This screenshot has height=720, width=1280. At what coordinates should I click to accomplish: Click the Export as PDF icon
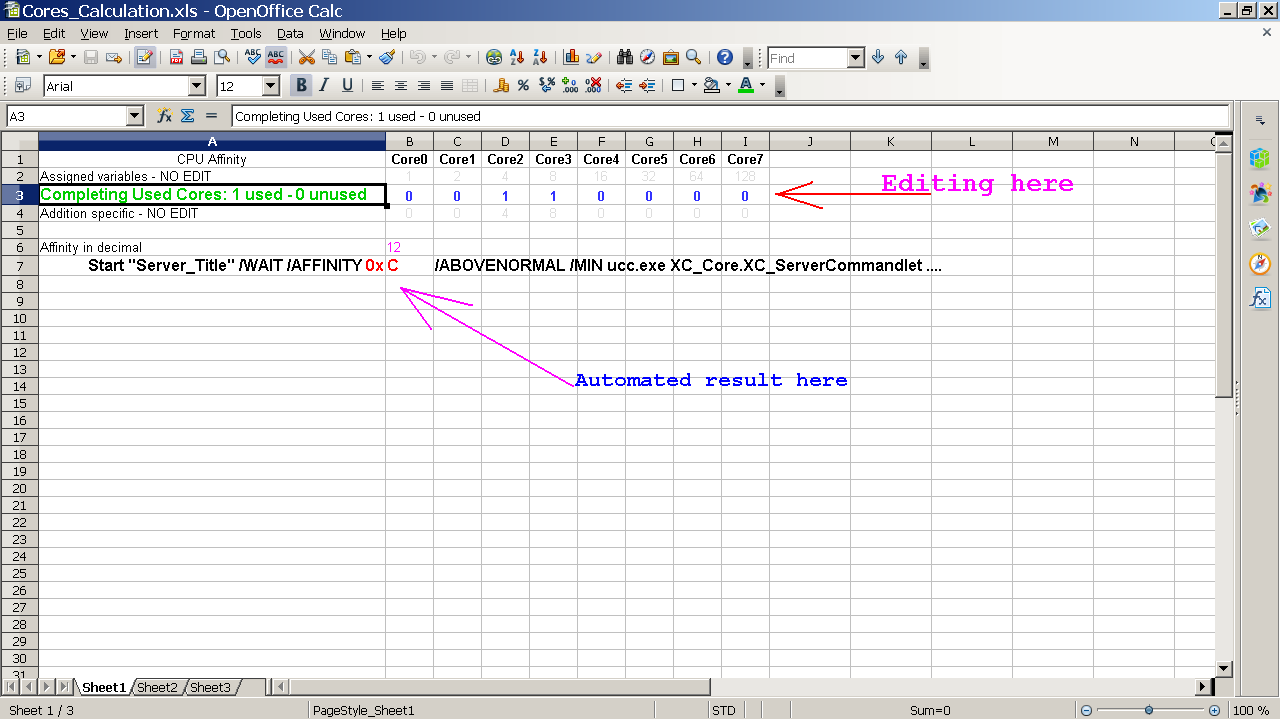point(177,58)
